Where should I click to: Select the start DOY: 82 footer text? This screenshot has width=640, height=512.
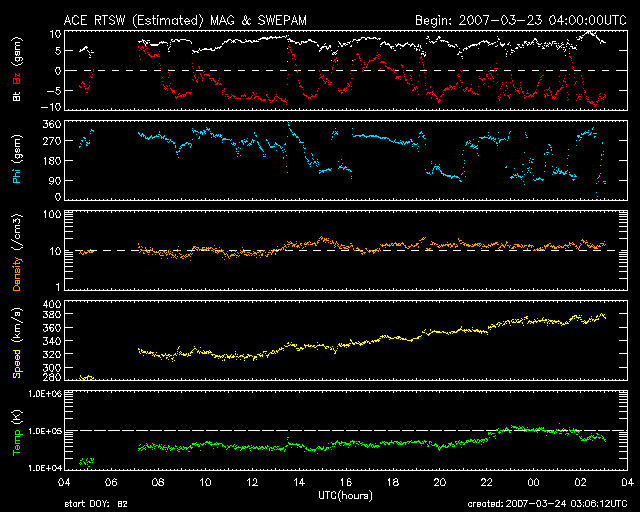click(x=96, y=504)
